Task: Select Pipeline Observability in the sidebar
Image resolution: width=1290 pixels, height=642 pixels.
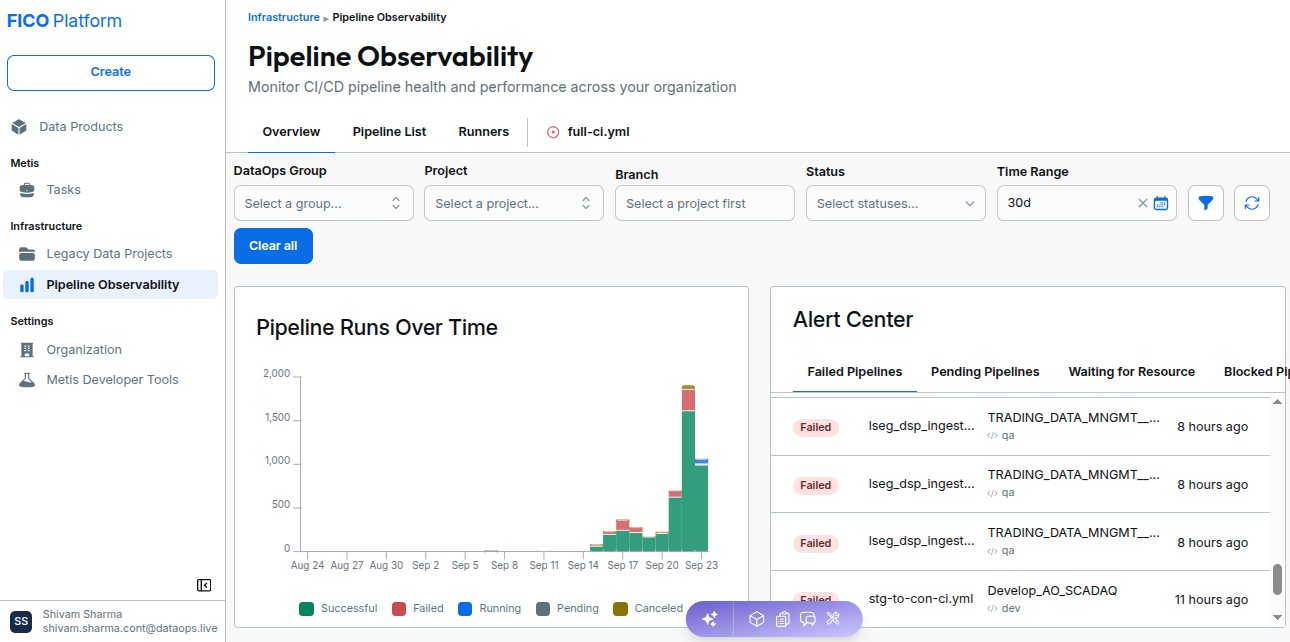Action: [110, 285]
